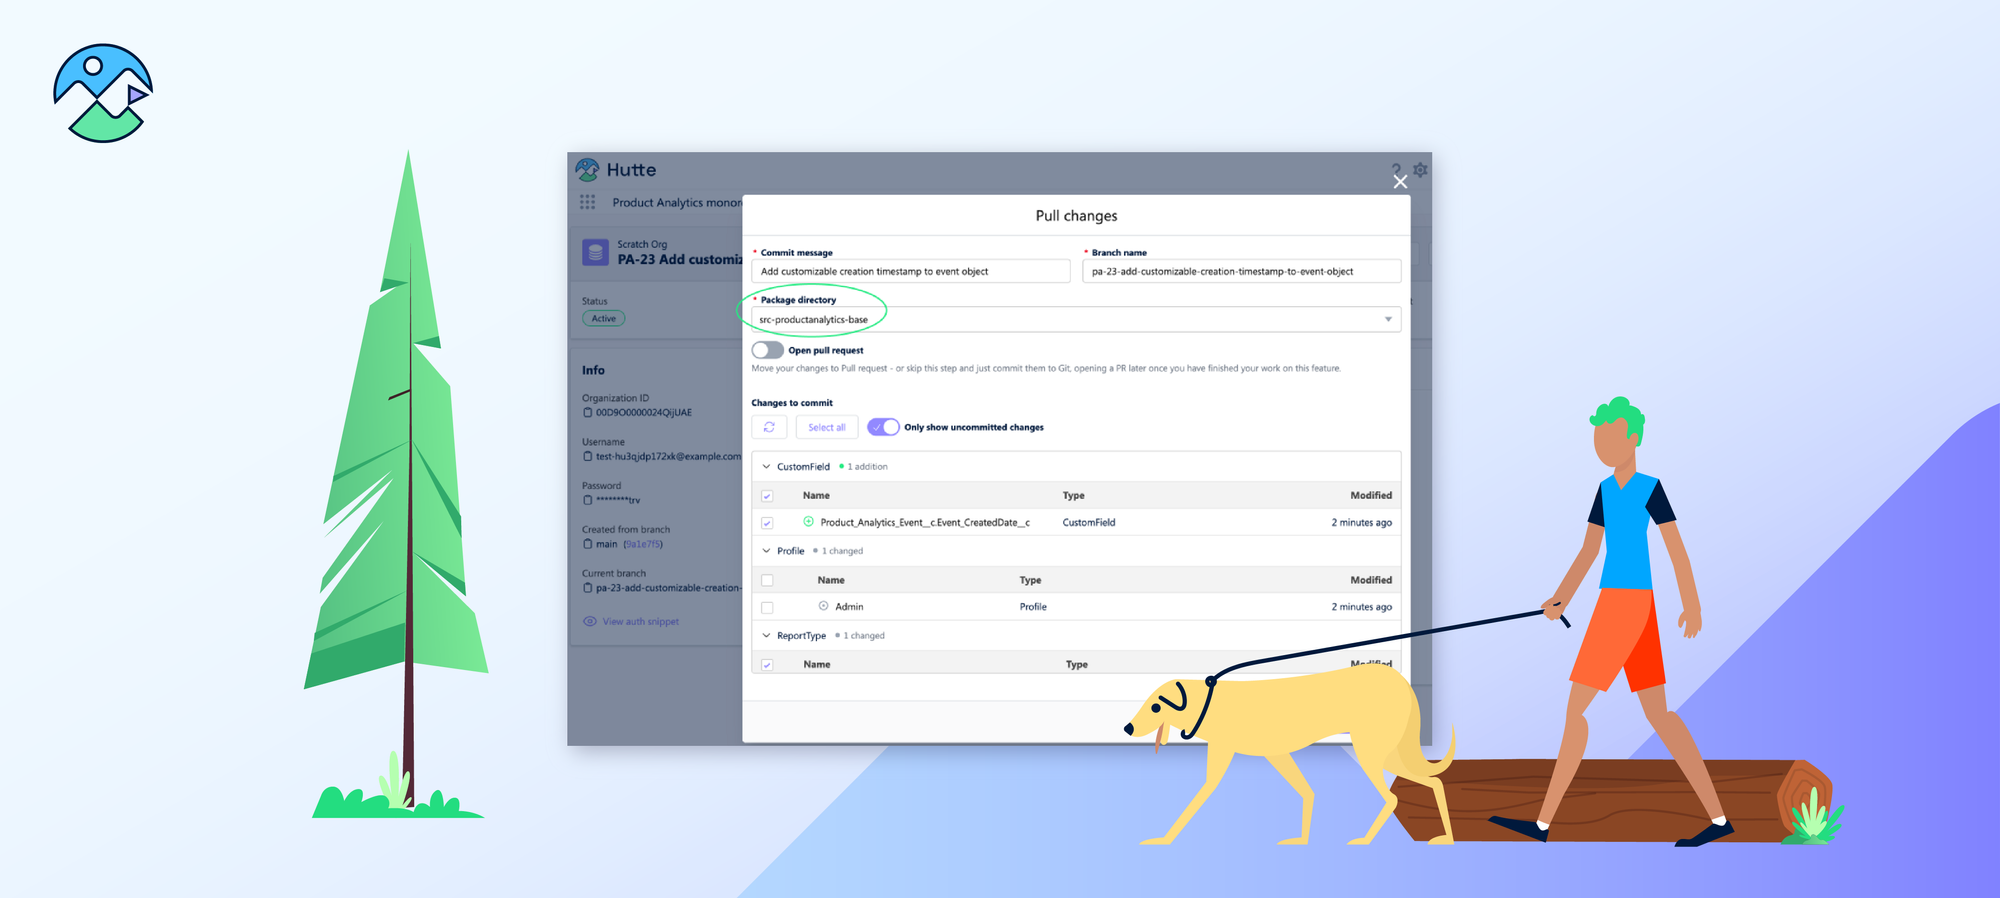The image size is (2000, 898).
Task: Close the Pull changes dialog
Action: pyautogui.click(x=1400, y=181)
